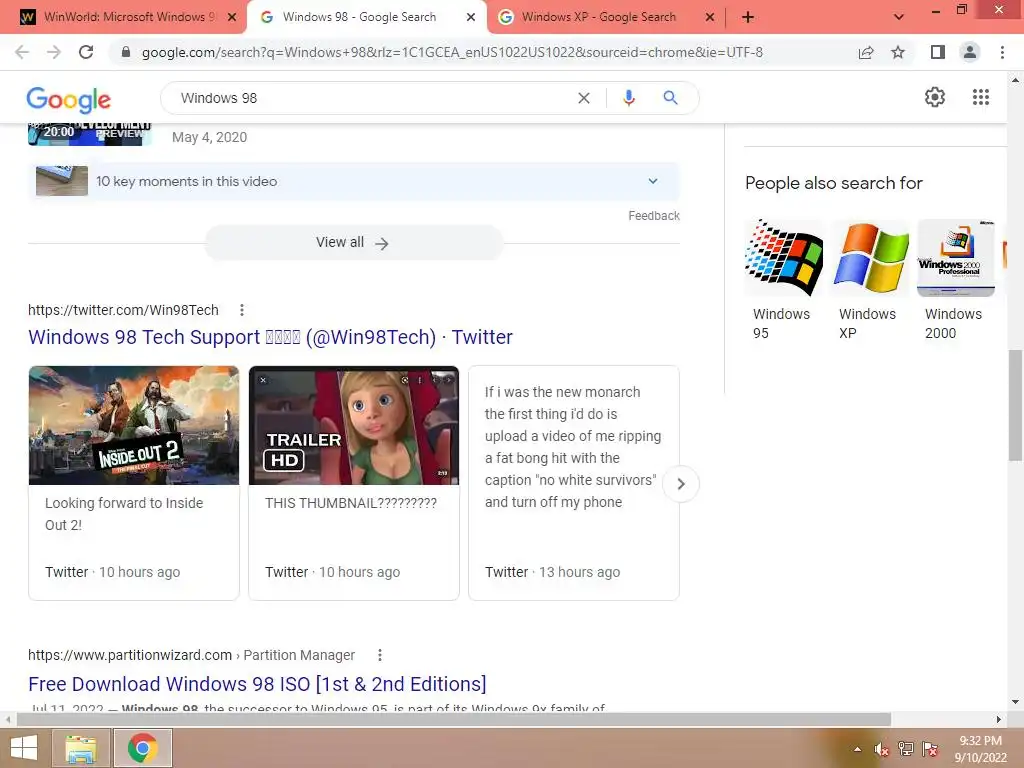The width and height of the screenshot is (1024, 768).
Task: Share this page from address bar
Action: (866, 52)
